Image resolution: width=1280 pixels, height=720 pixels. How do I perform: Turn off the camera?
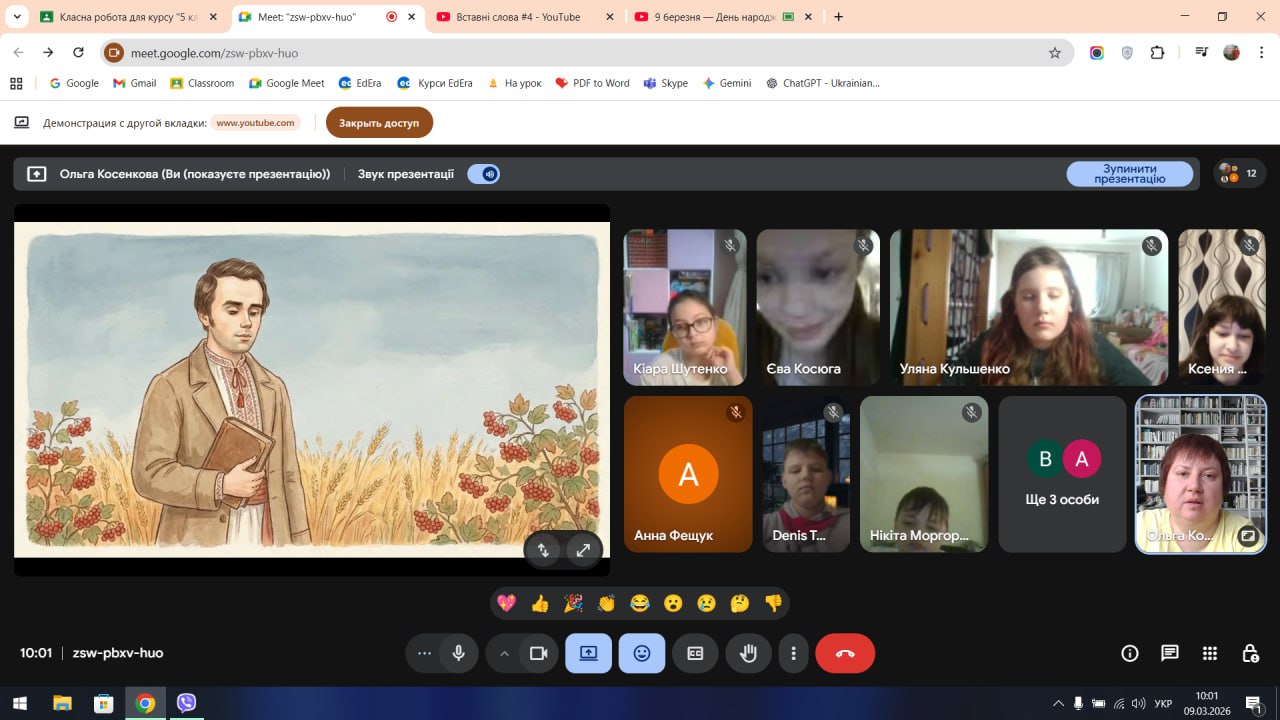point(538,653)
